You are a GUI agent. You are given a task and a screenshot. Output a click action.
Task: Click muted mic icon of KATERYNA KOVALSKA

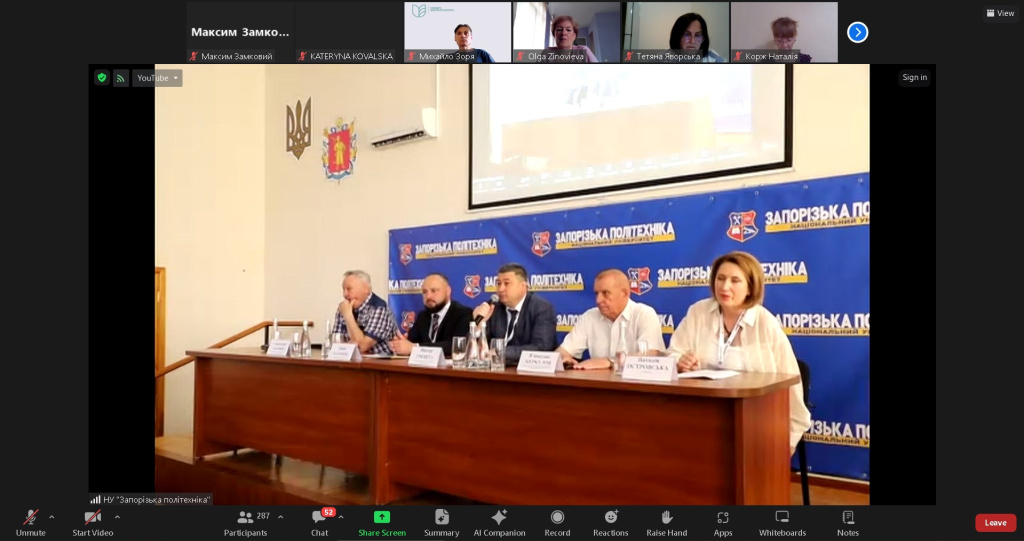302,56
